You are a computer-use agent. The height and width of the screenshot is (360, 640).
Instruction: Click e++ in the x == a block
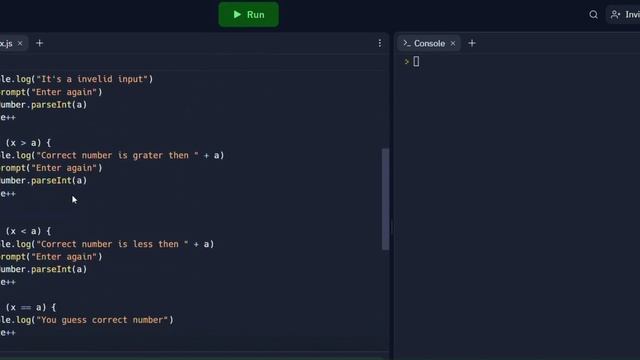8,333
